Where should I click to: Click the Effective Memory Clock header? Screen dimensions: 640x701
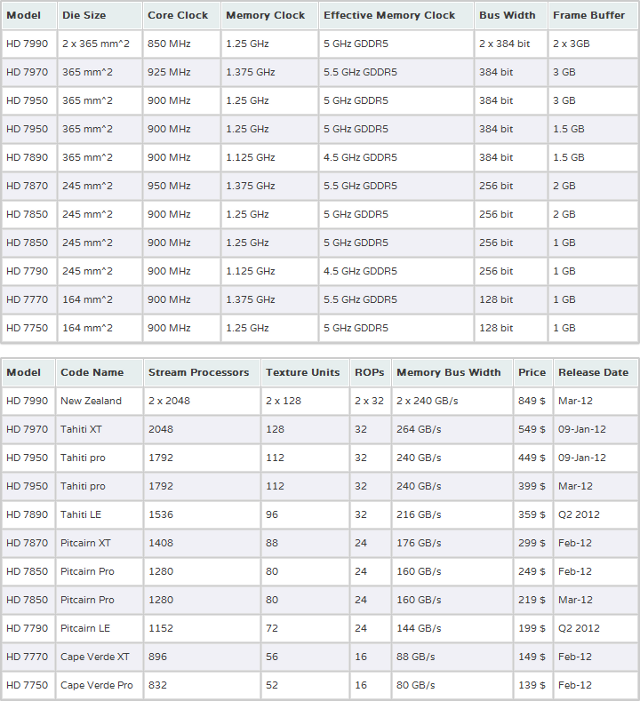(x=396, y=15)
